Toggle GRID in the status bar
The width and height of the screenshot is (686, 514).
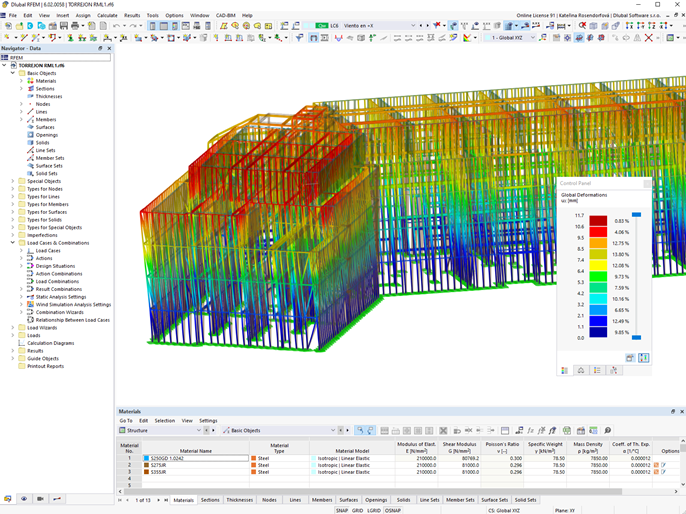click(x=357, y=510)
